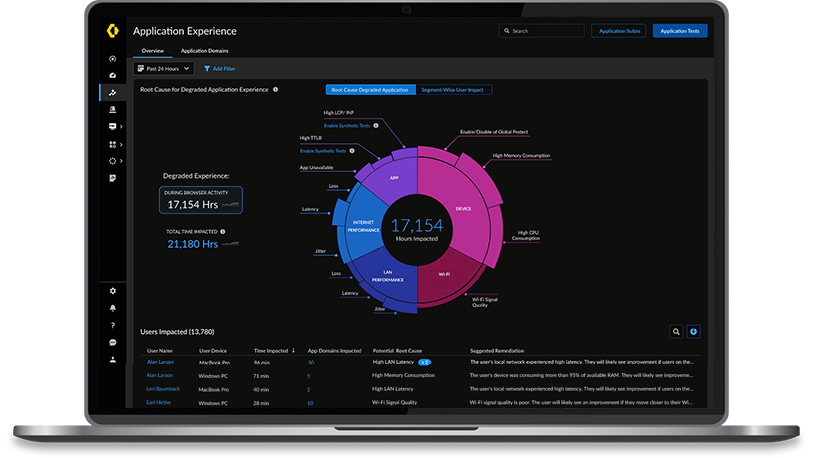Viewport: 813px width, 458px height.
Task: Click into the Search field
Action: click(540, 31)
